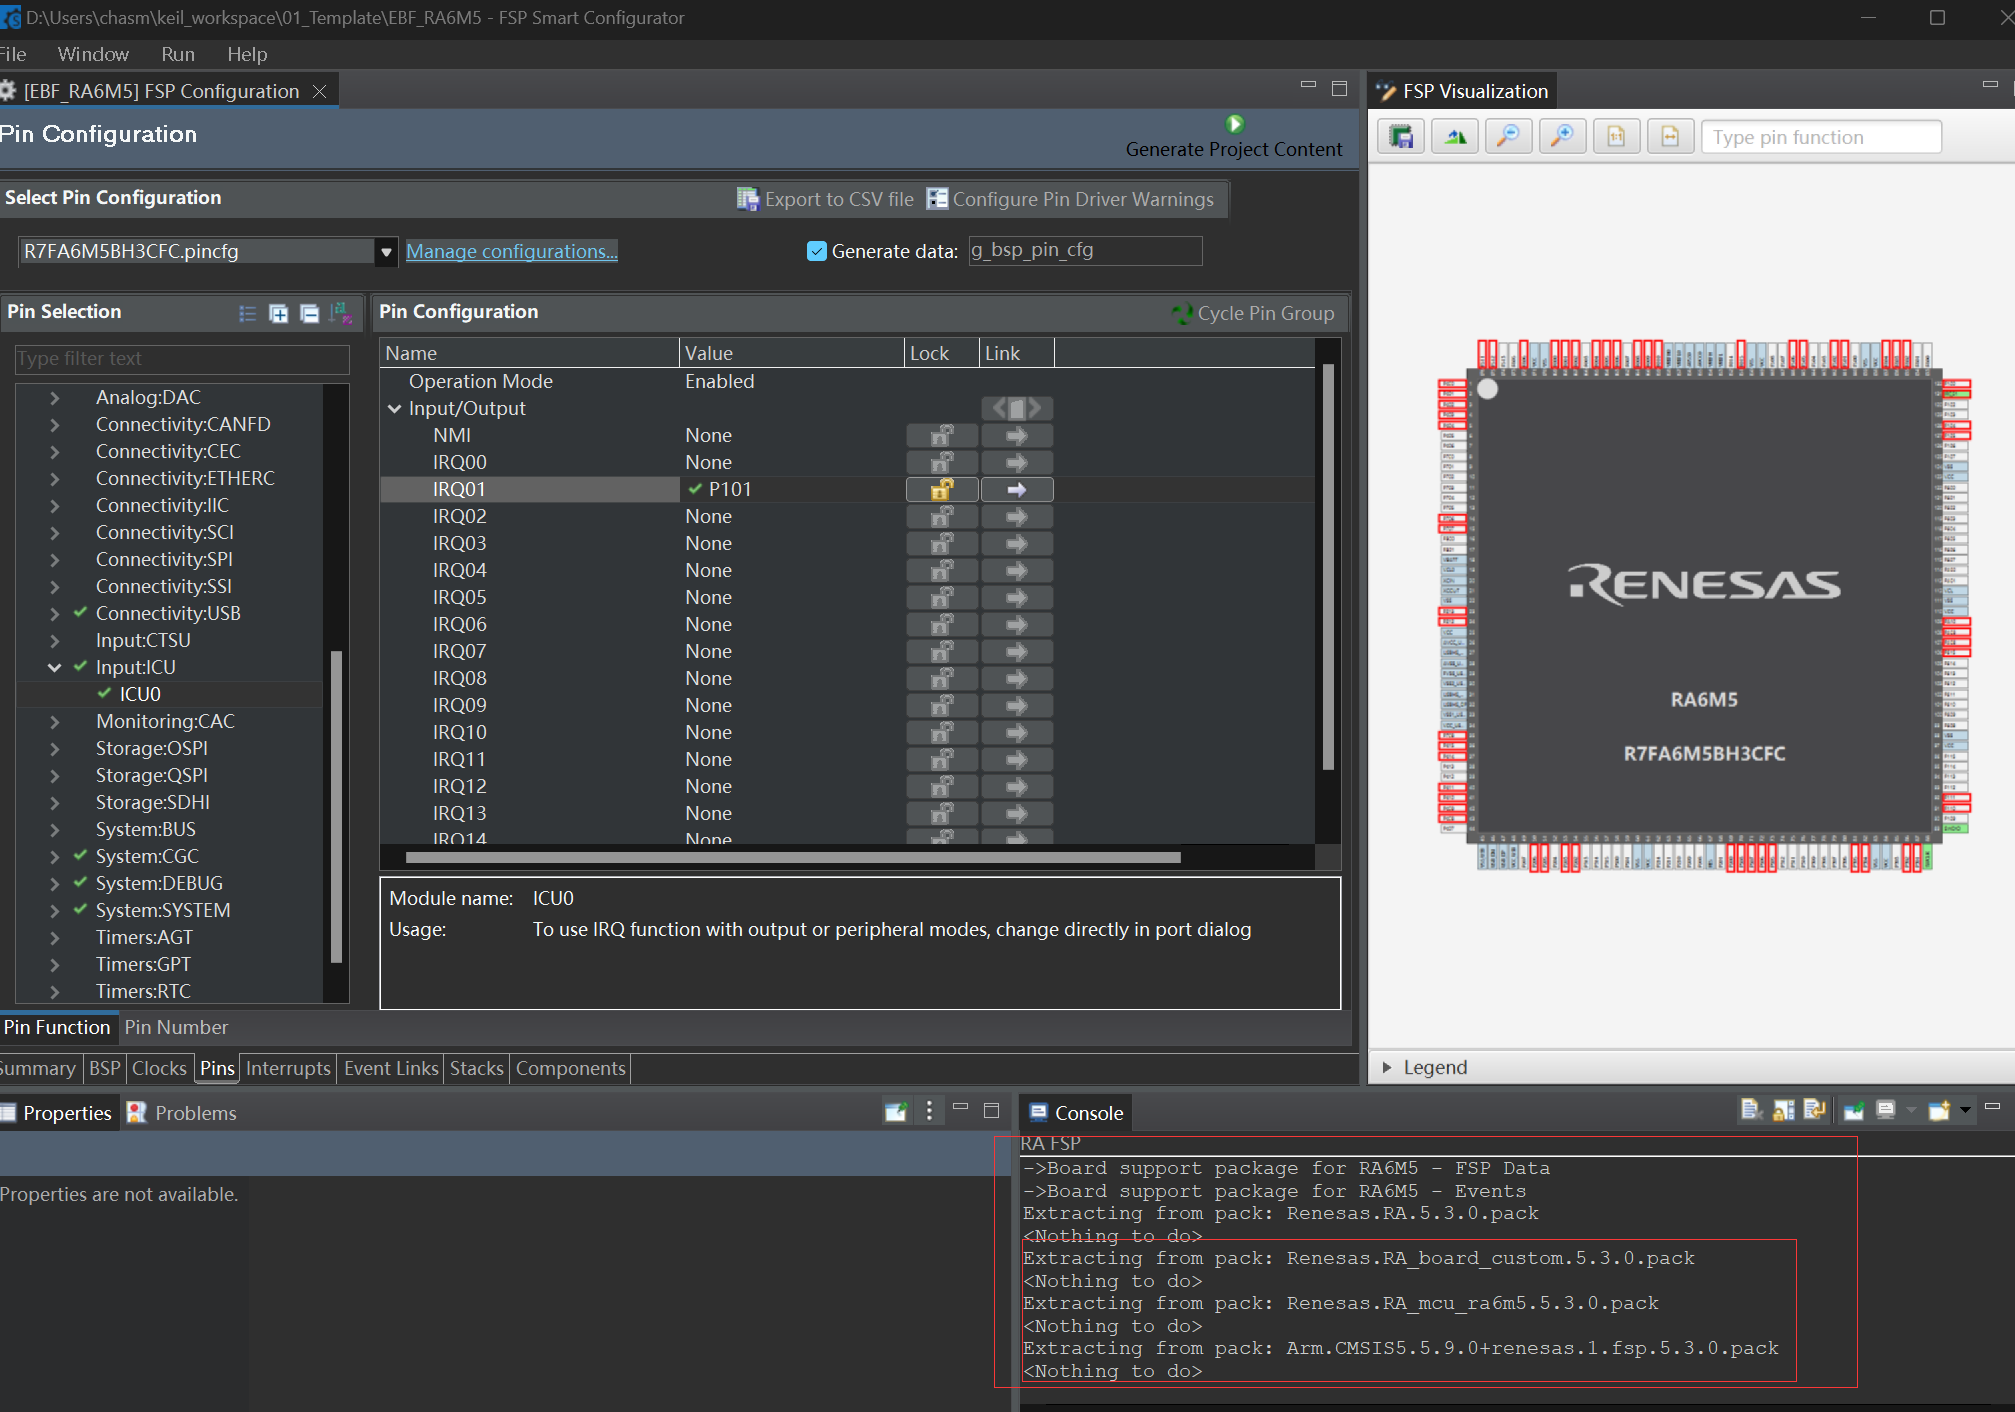2015x1412 pixels.
Task: Expand the Analog:DAC tree node
Action: 55,398
